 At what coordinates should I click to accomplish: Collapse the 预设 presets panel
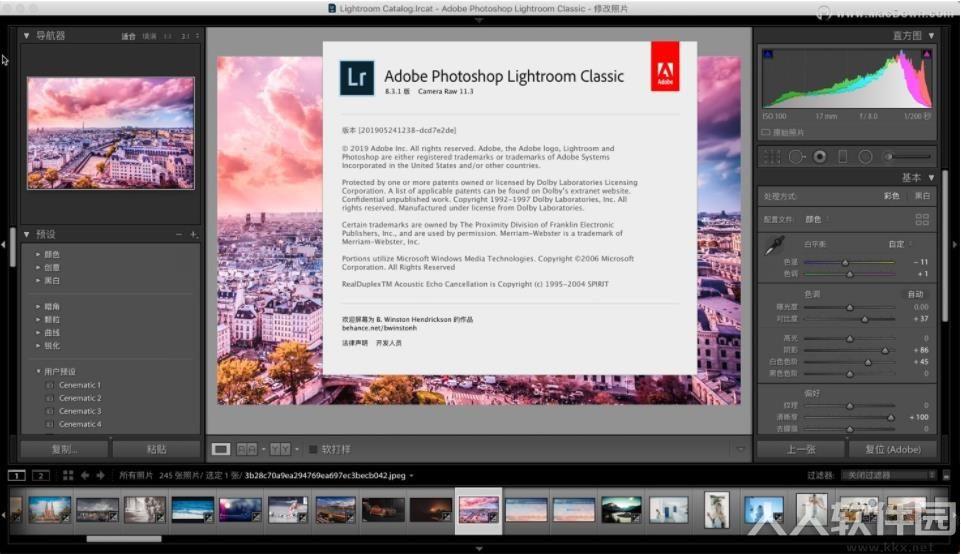(x=26, y=234)
